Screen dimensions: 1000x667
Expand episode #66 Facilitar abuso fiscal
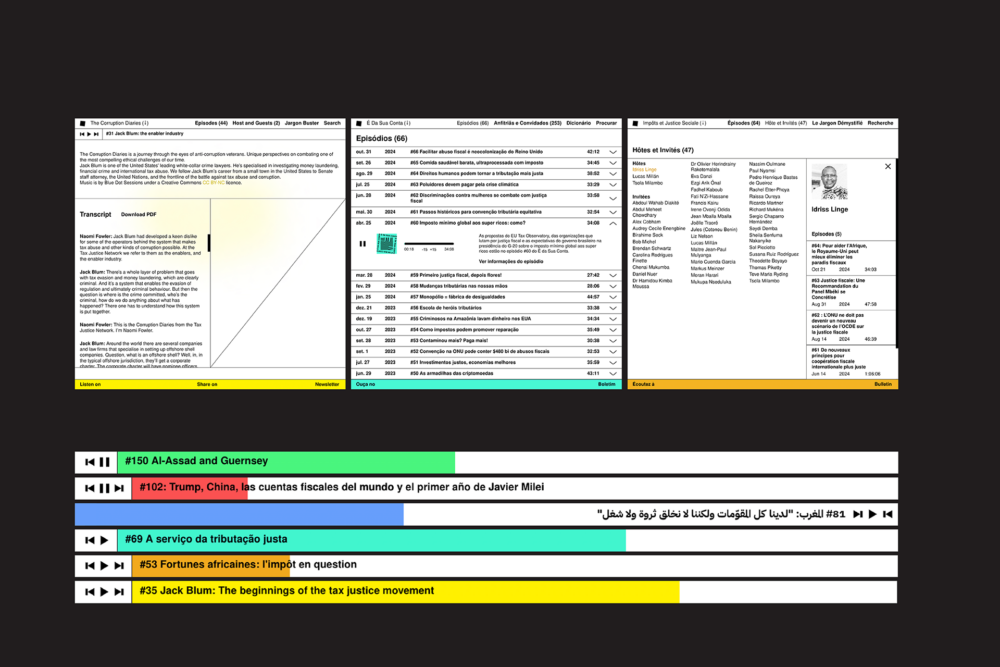[x=613, y=151]
